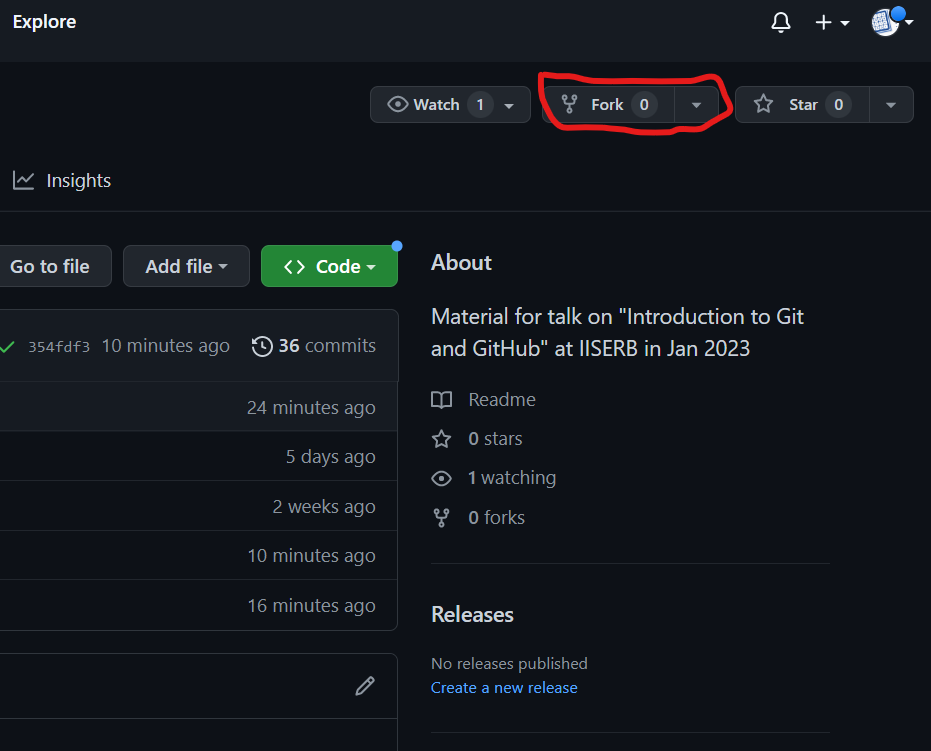Screen dimensions: 931x751
Task: Open the plus create-new menu
Action: [831, 23]
